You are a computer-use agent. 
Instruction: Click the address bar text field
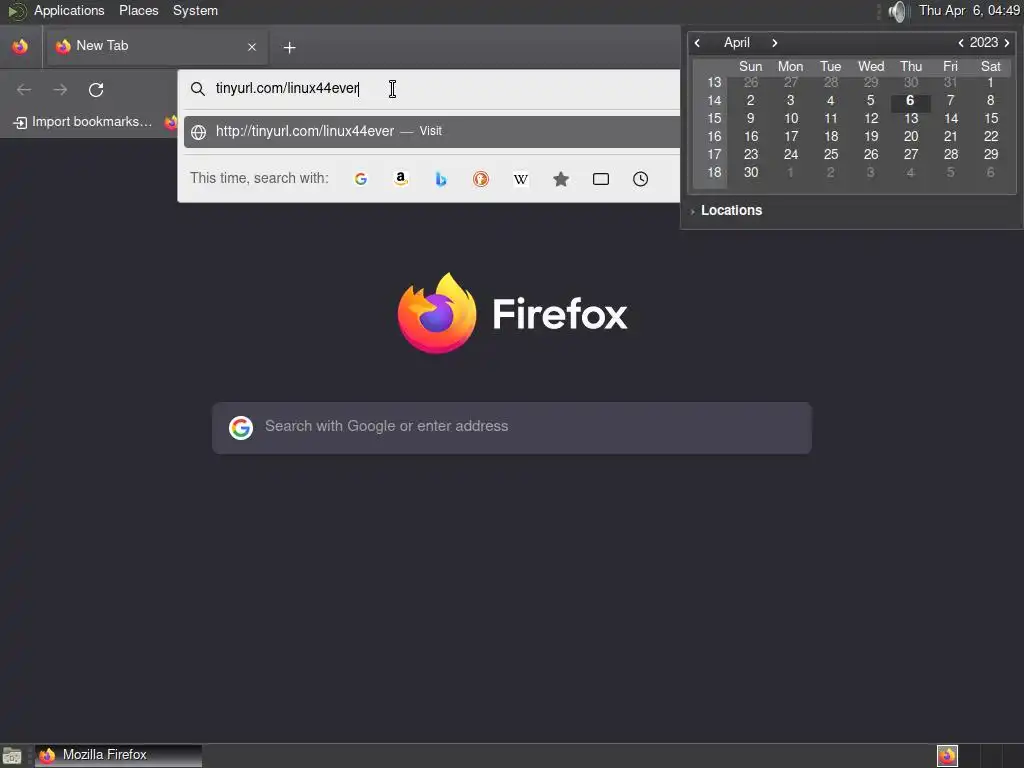point(431,88)
